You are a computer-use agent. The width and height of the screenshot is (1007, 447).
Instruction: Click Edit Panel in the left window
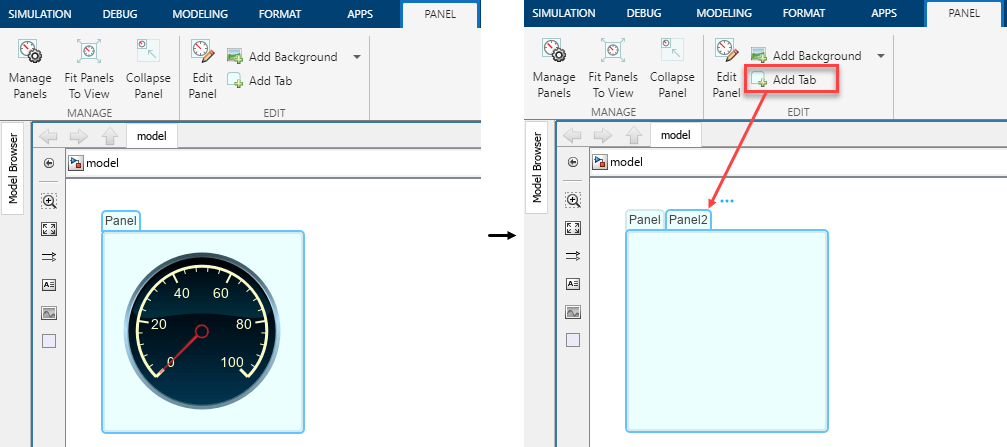tap(202, 69)
